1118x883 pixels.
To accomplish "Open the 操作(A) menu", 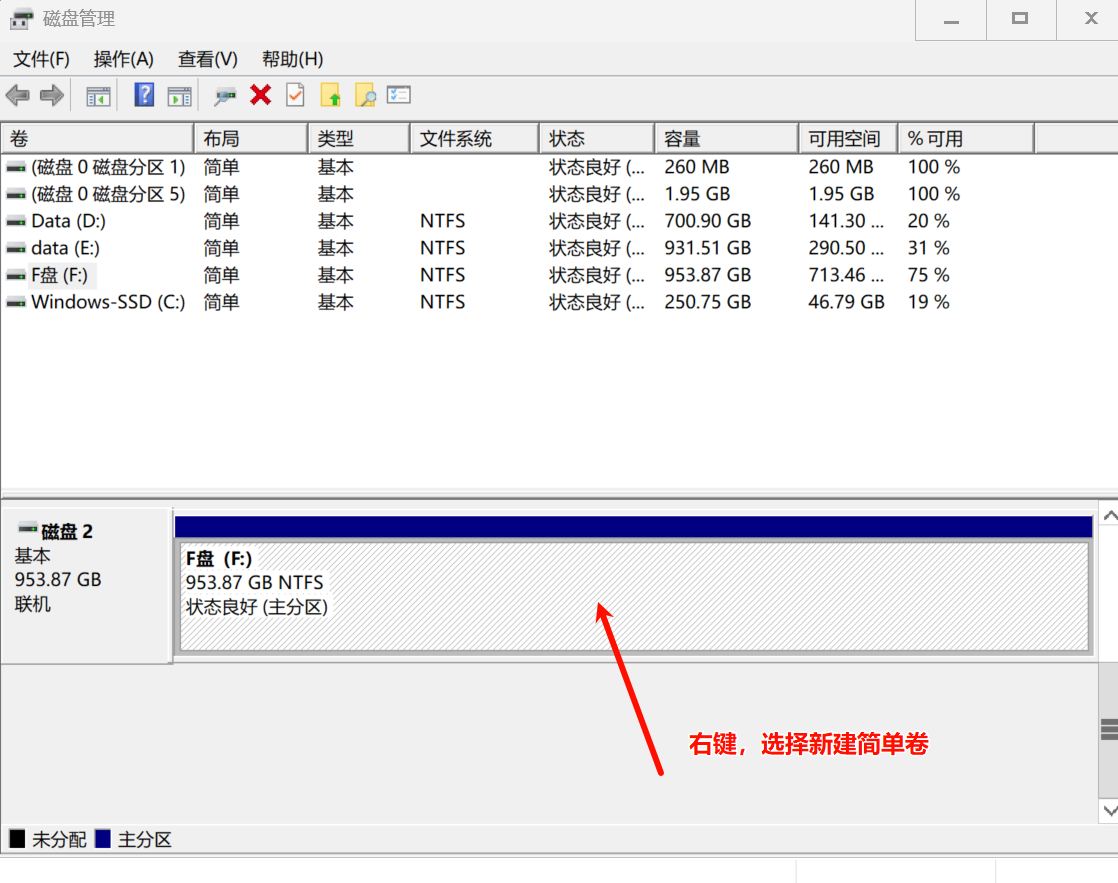I will click(123, 59).
